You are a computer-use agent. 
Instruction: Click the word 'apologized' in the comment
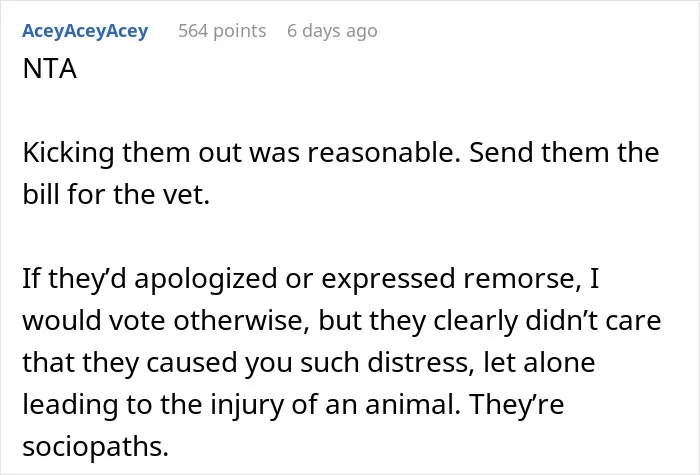pyautogui.click(x=206, y=279)
